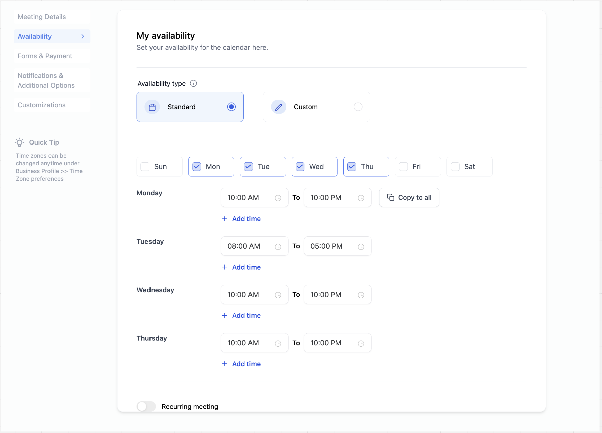Open Notifications & Additional Options section
Image resolution: width=602 pixels, height=433 pixels.
pos(52,80)
